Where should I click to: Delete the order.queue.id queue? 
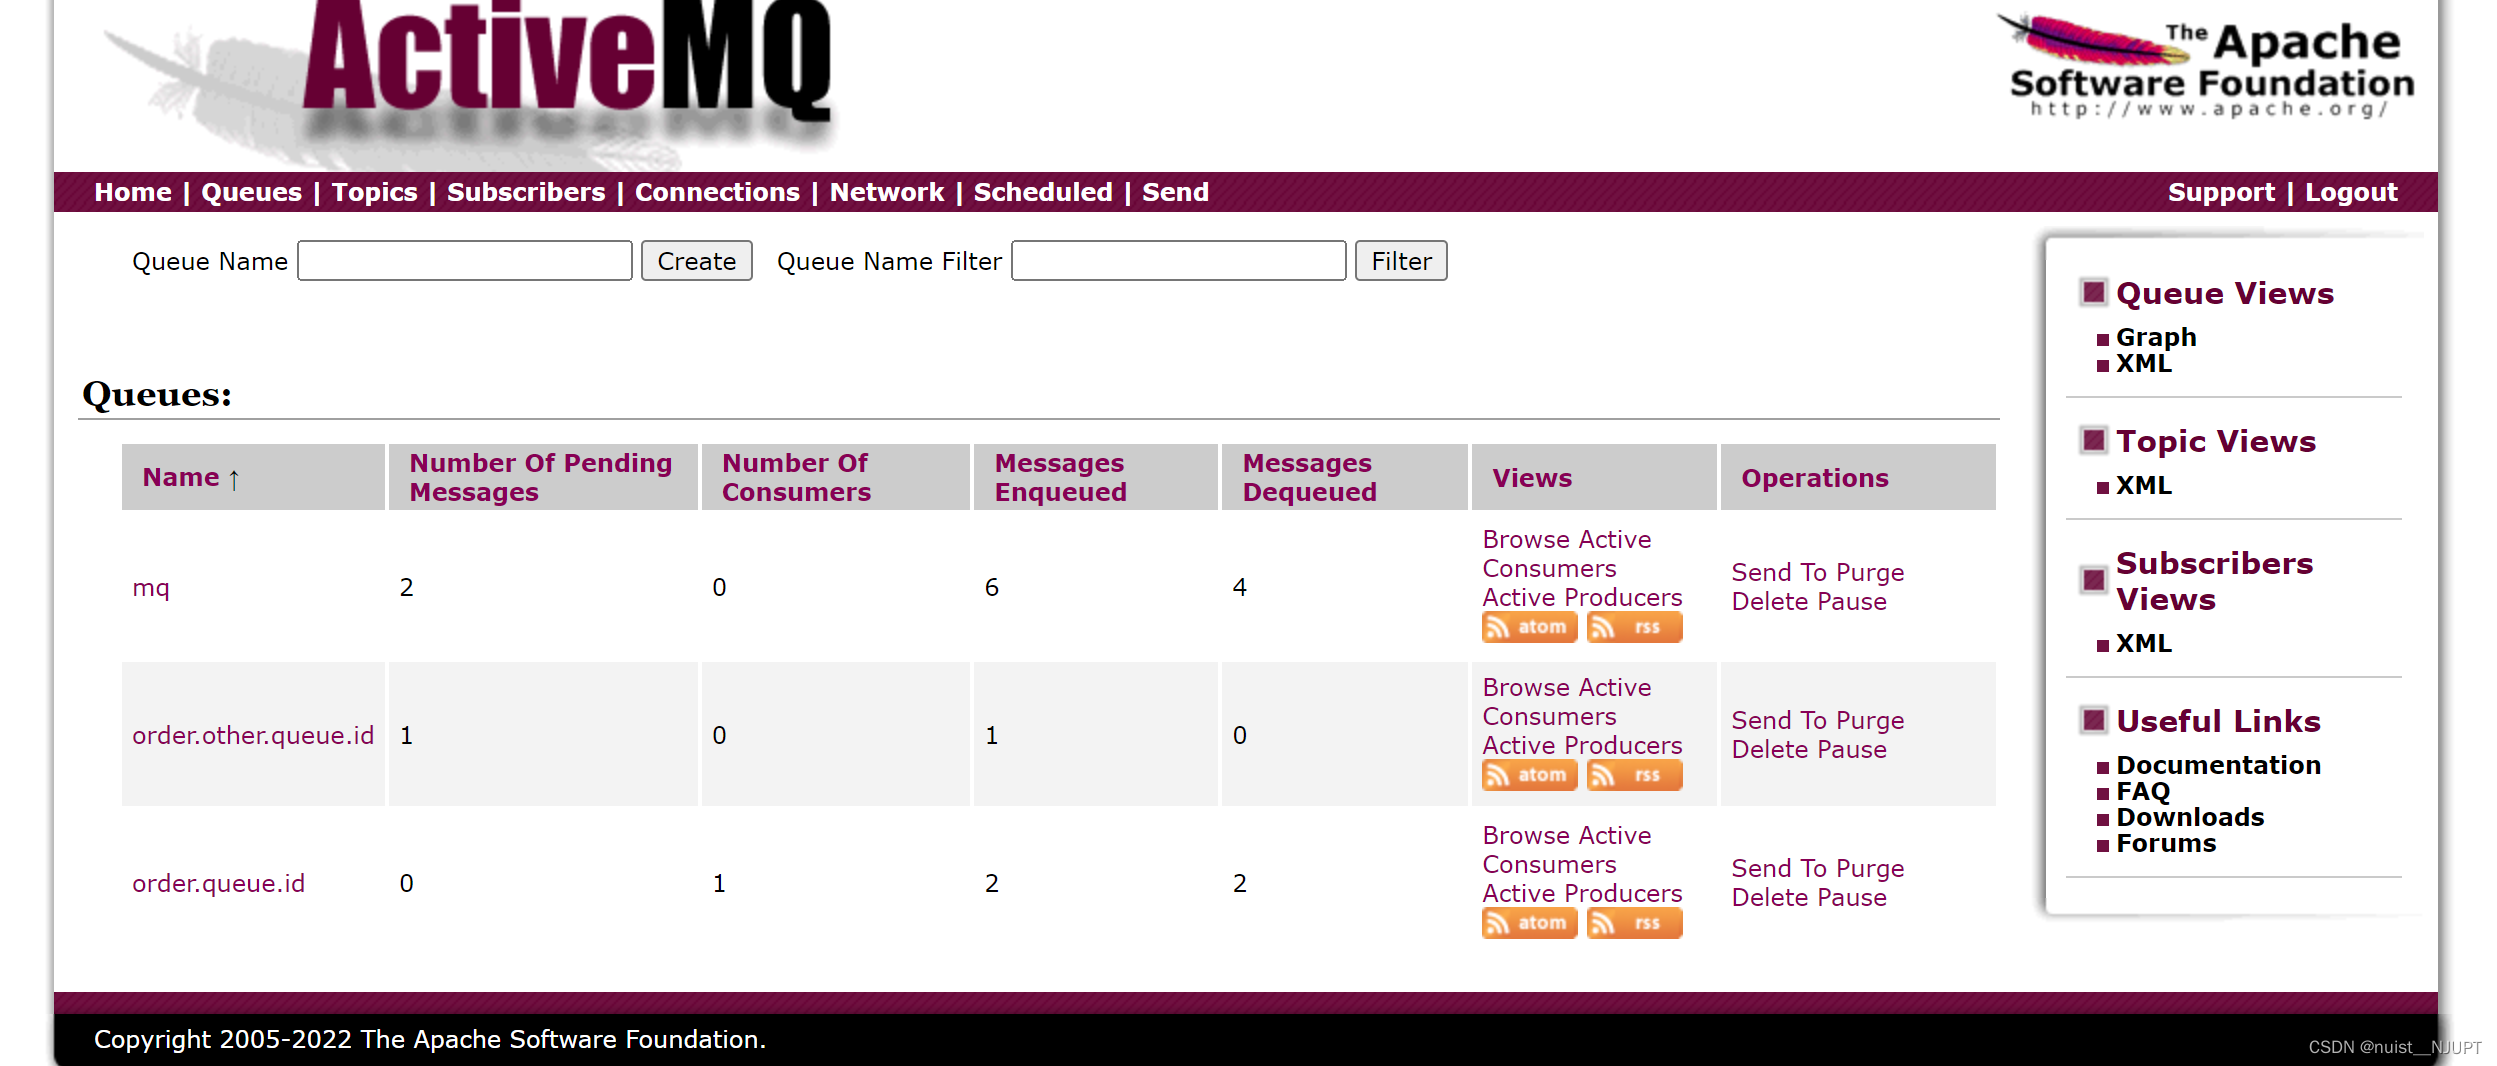pos(1770,897)
